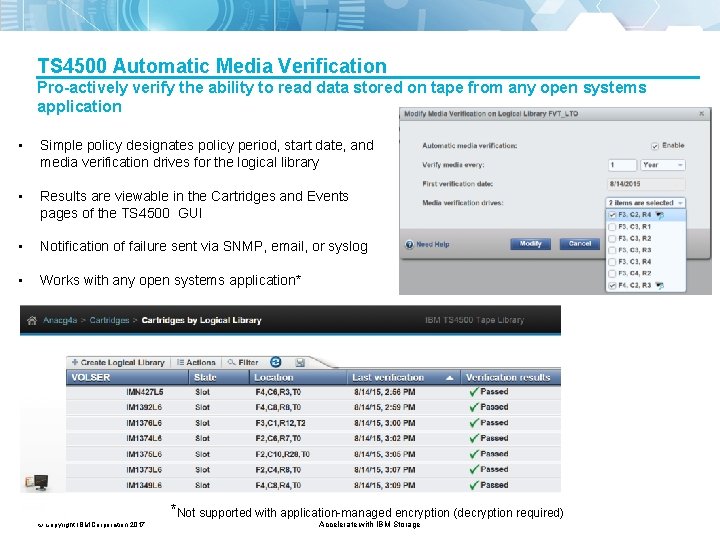
Task: Uncheck drive F4, C2, R3
Action: pyautogui.click(x=612, y=286)
